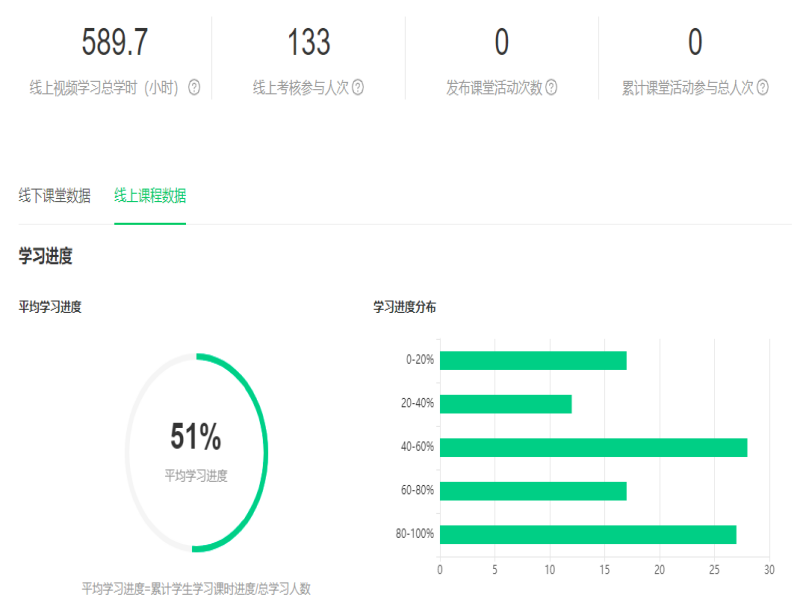Click the 80-100% distribution bar
This screenshot has height=600, width=800.
(x=588, y=534)
